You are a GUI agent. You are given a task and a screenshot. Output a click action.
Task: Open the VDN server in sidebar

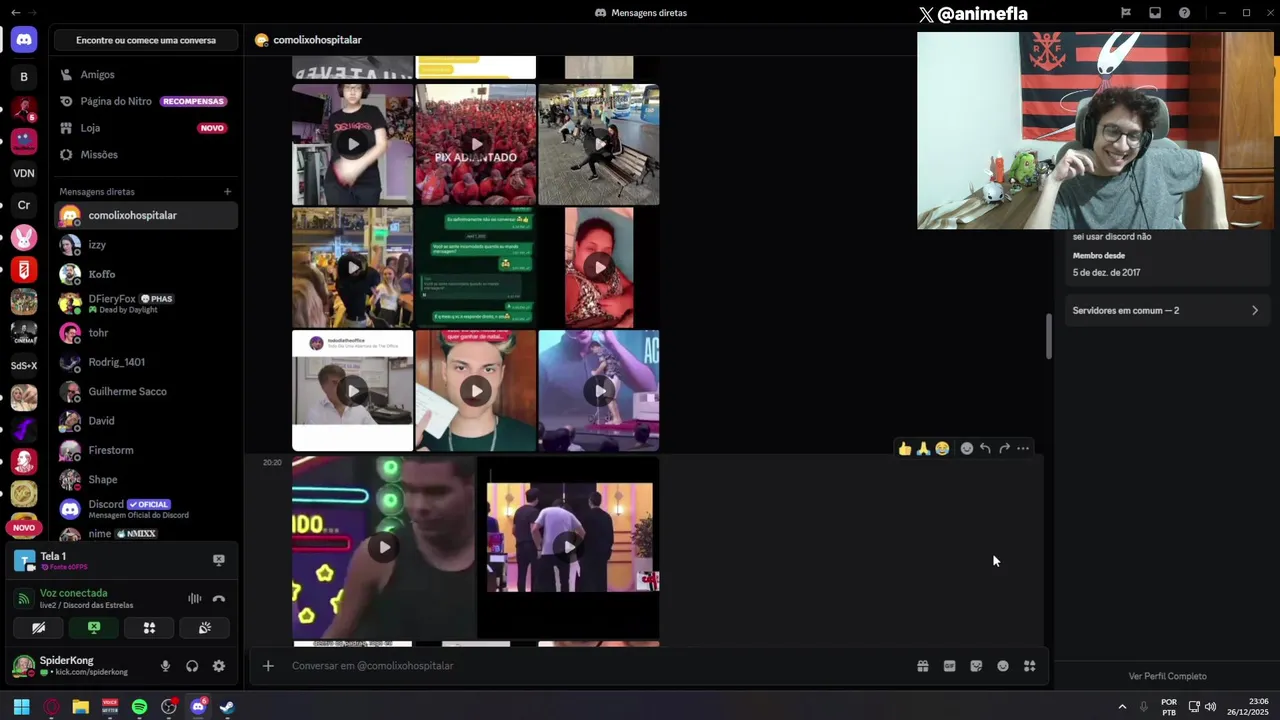tap(24, 173)
